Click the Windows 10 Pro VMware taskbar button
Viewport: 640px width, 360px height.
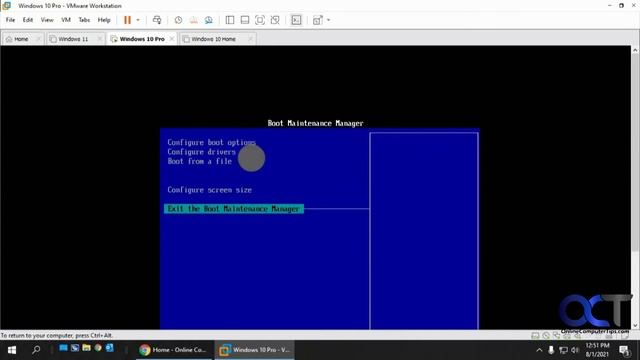tap(255, 350)
